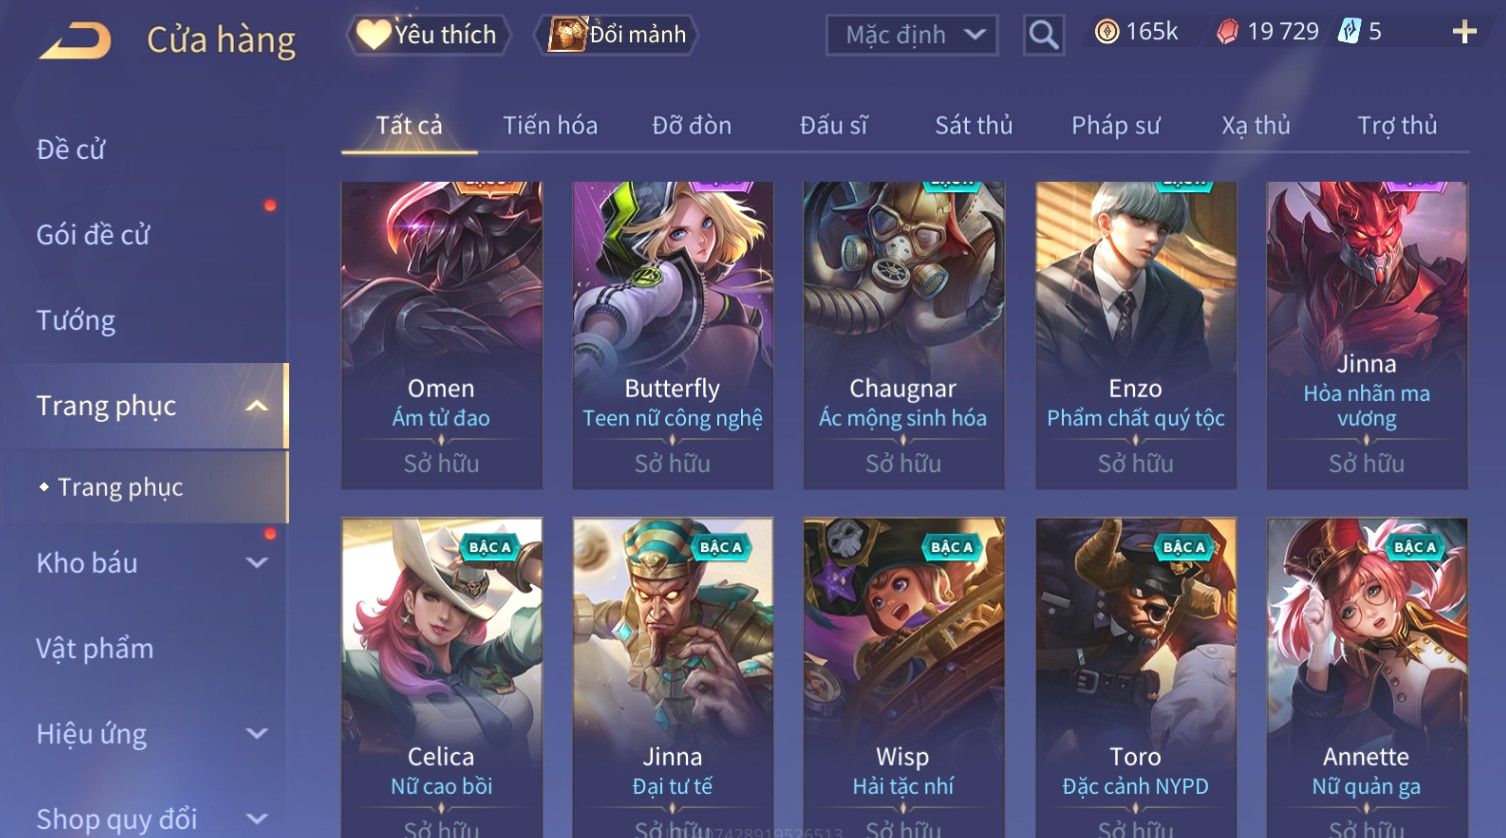Open the Mặc định sort dropdown
This screenshot has height=838, width=1506.
coord(911,35)
